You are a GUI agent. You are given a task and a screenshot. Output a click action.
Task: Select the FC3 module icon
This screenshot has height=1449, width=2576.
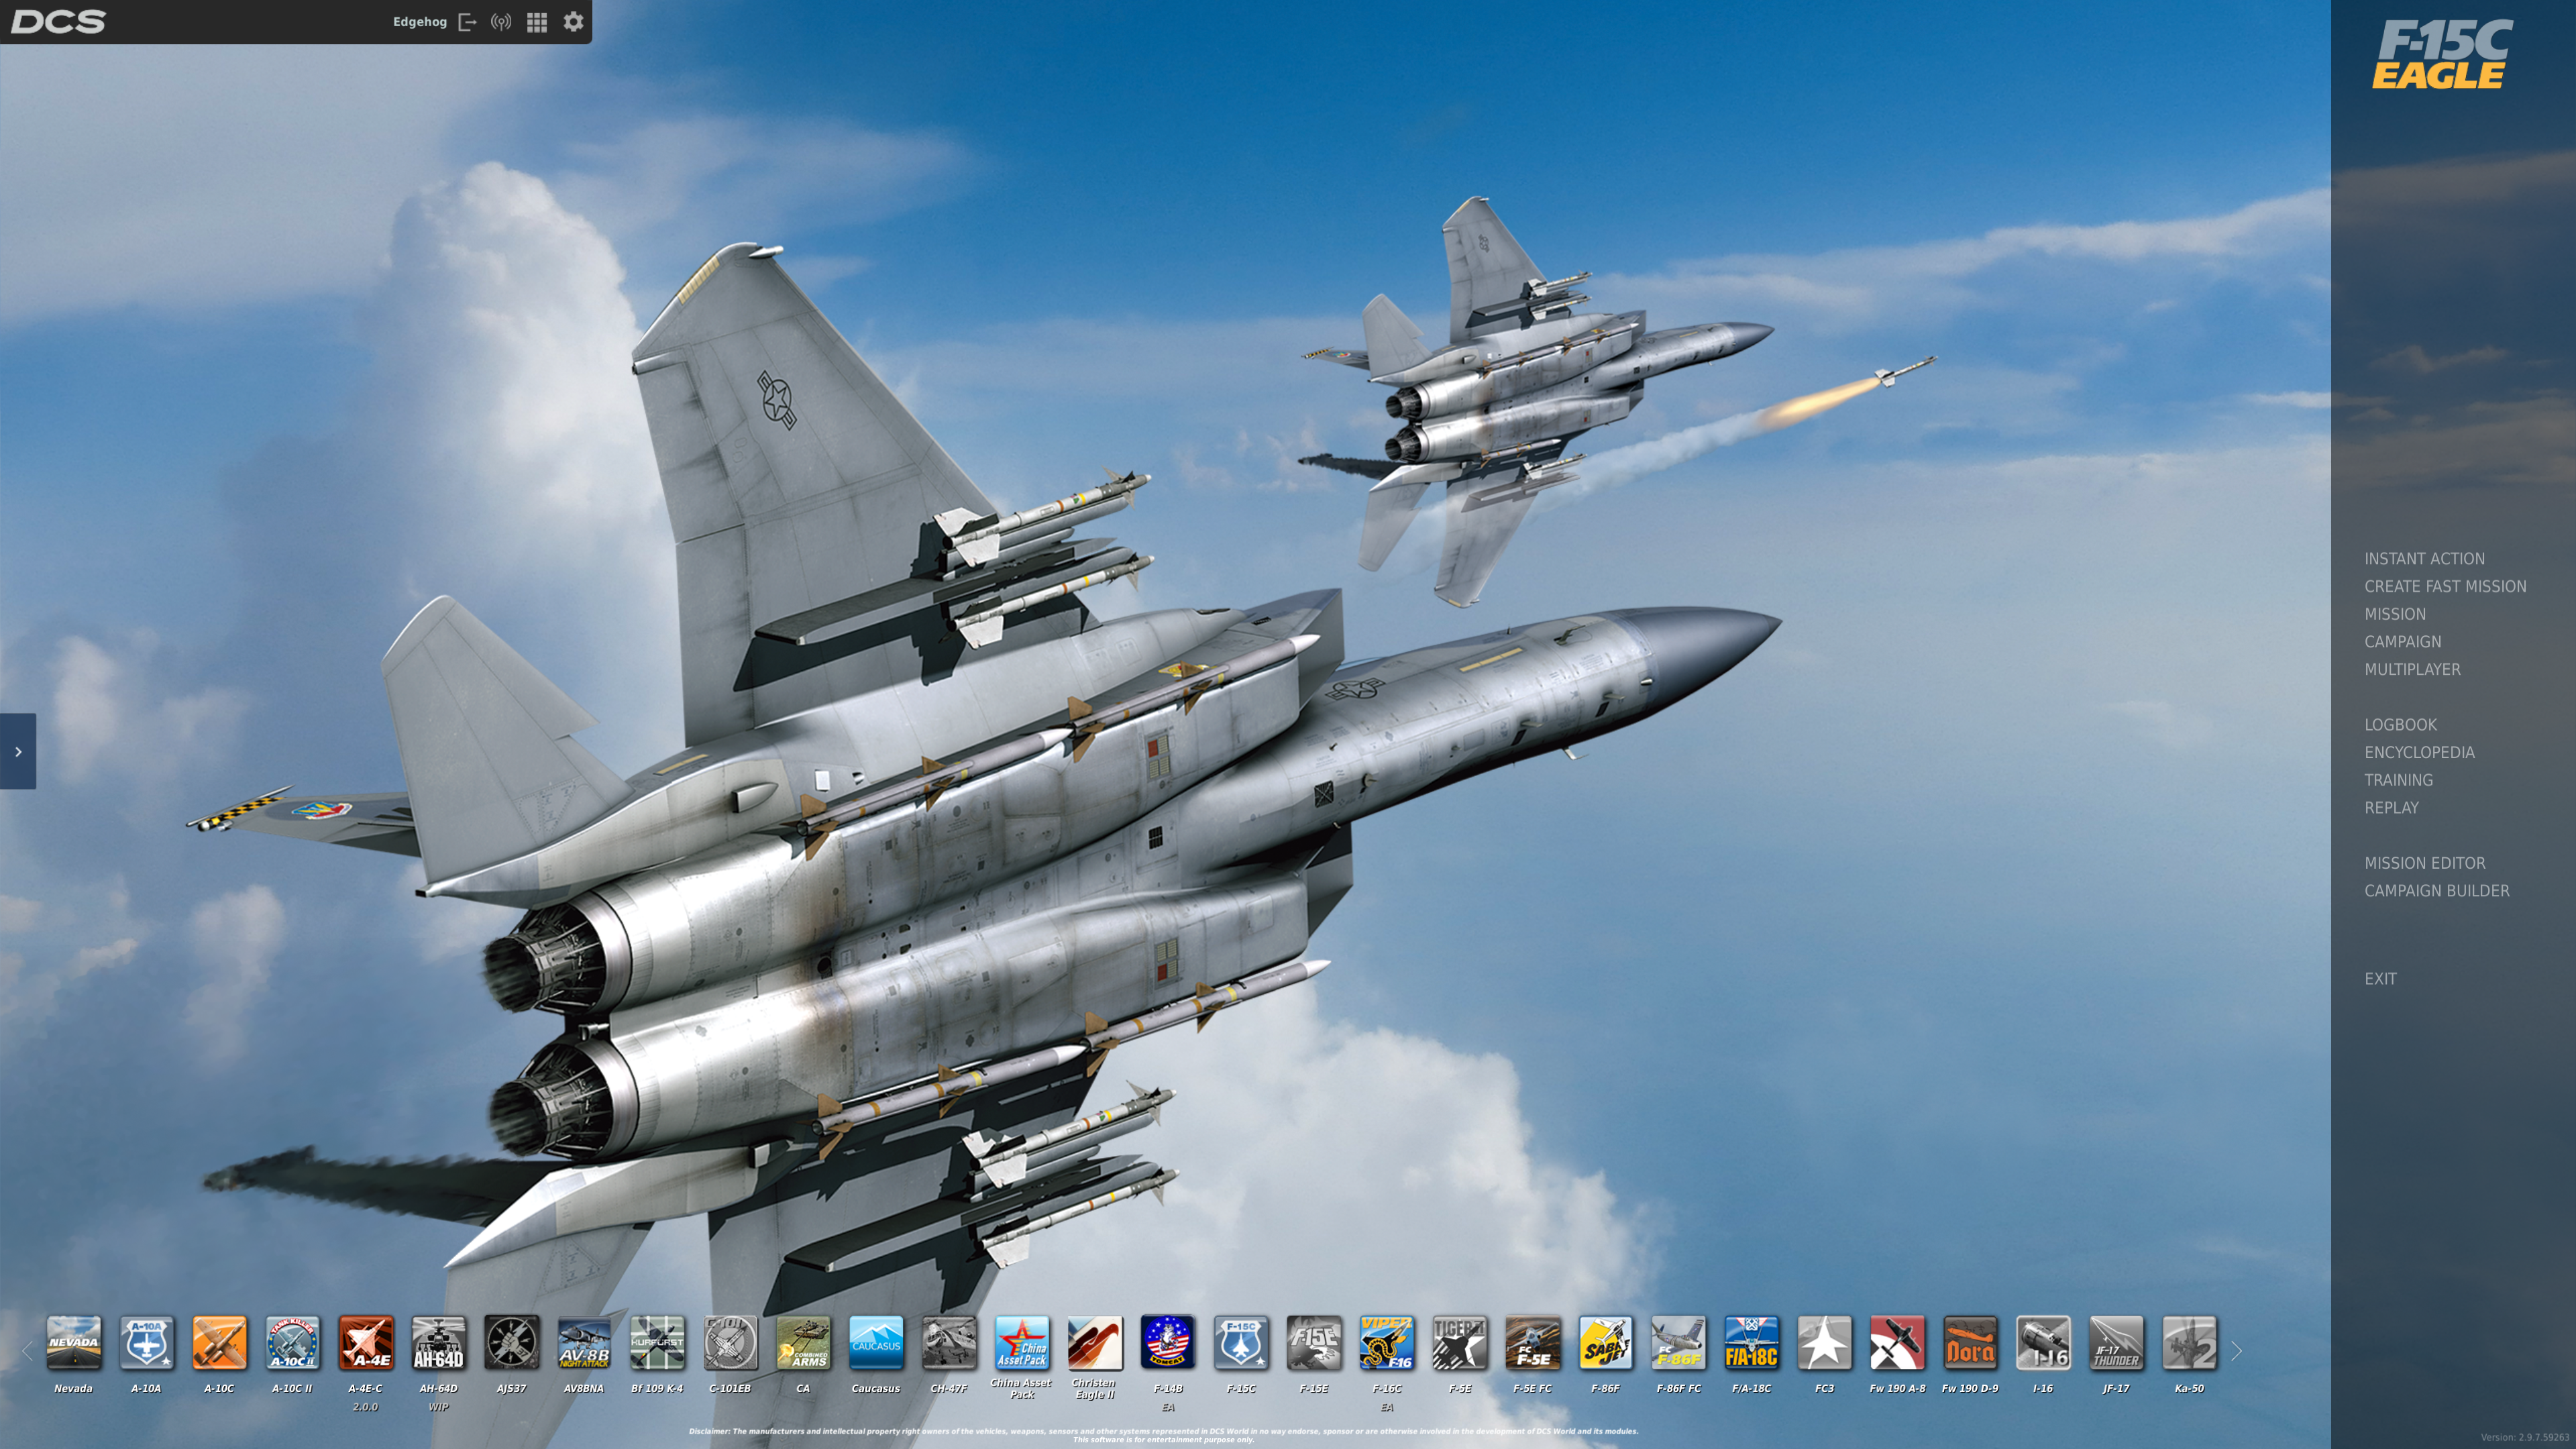pos(1825,1342)
